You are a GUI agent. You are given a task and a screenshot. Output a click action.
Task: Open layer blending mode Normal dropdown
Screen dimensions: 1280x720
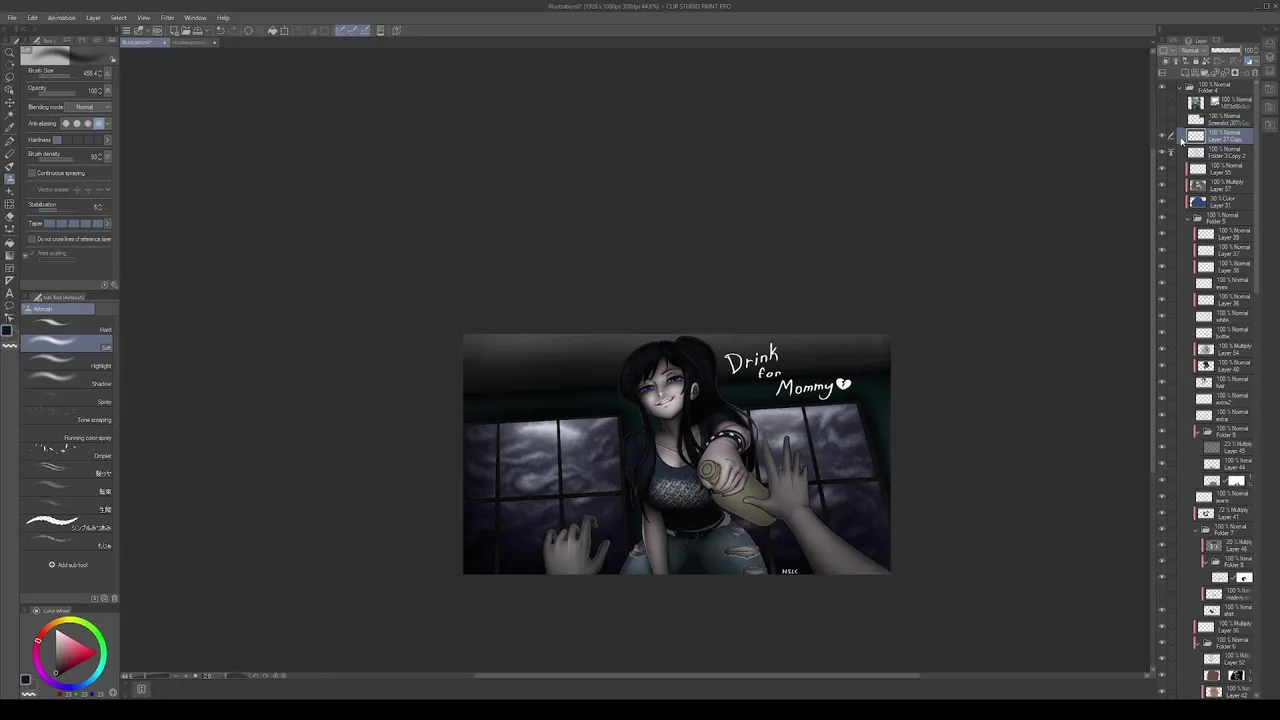point(1193,50)
